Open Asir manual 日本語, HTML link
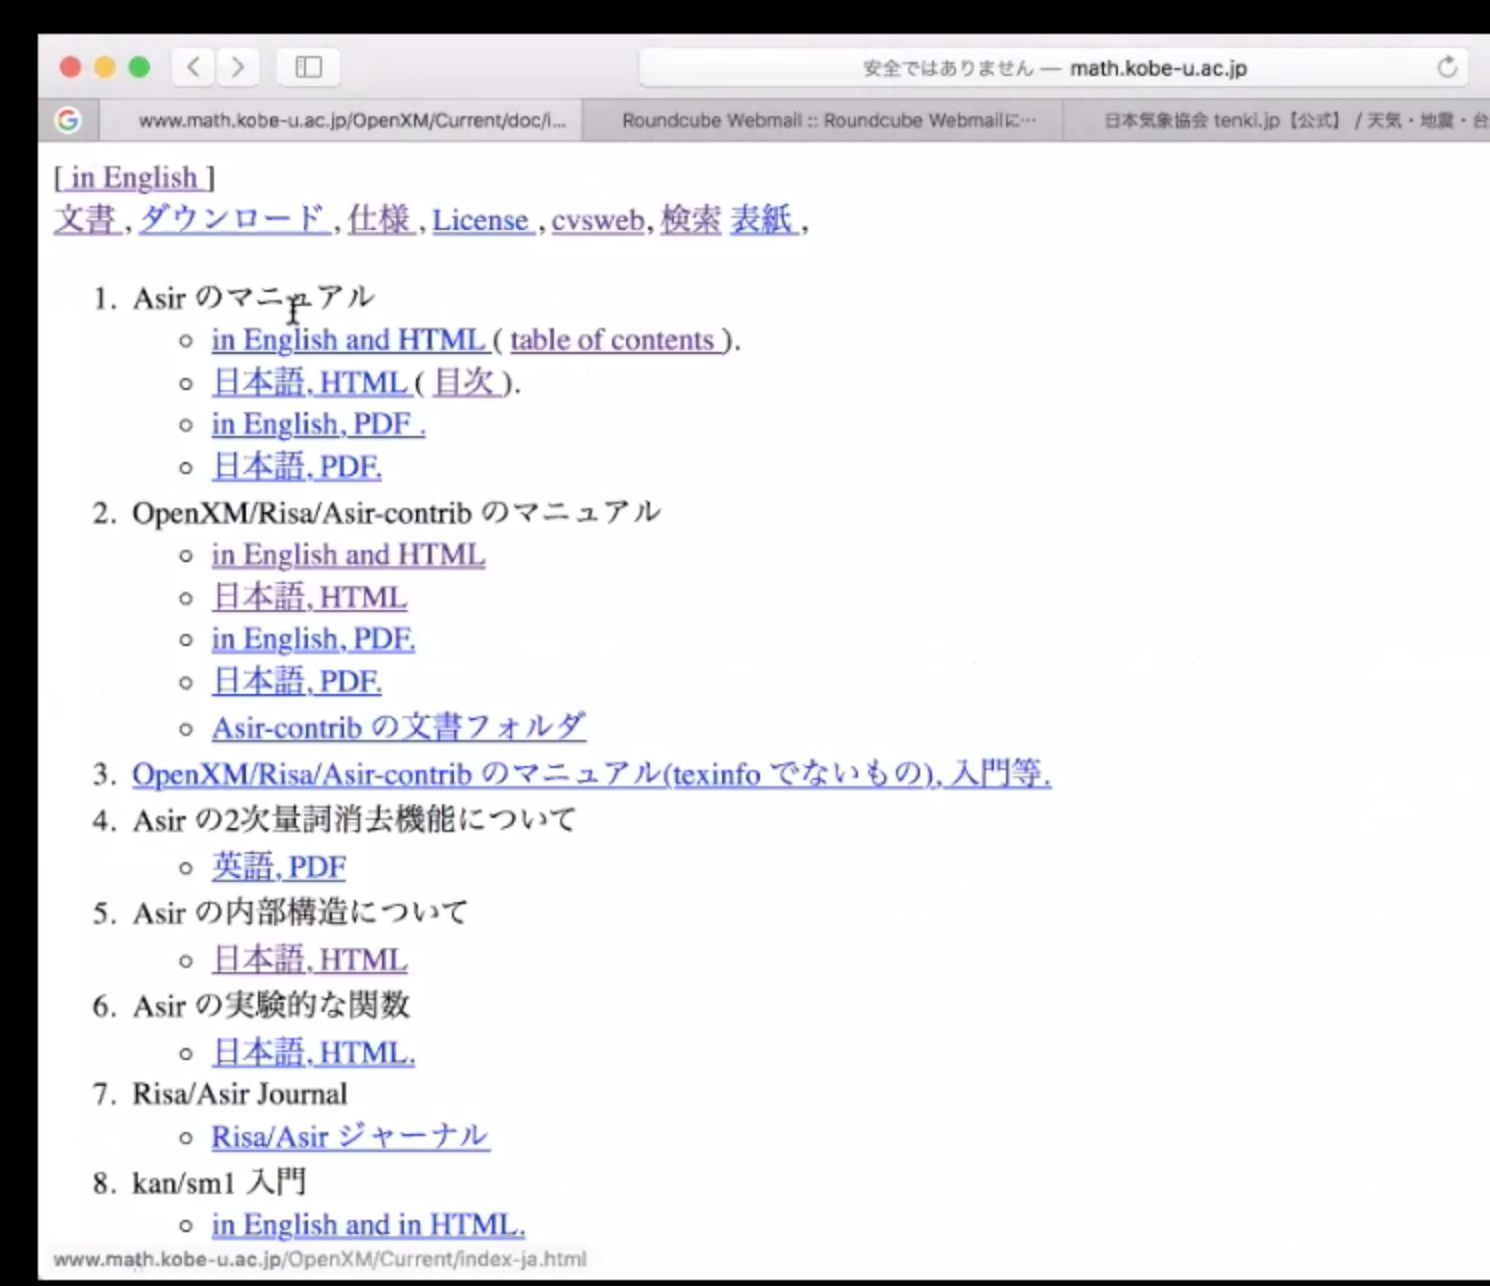 311,382
